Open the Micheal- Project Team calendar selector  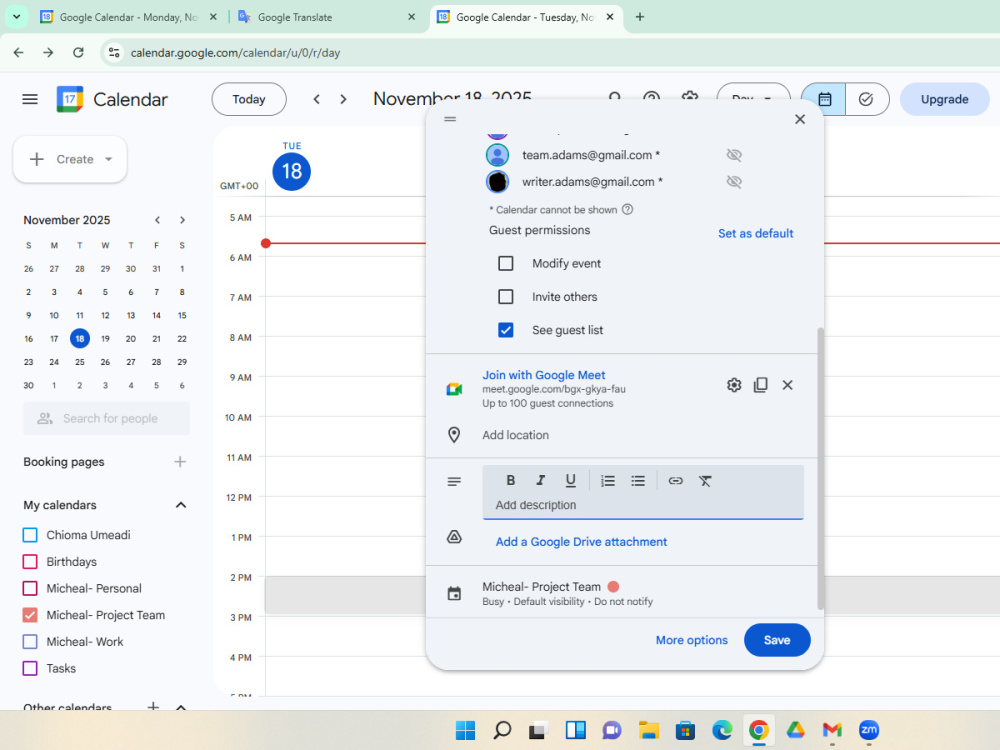point(541,587)
